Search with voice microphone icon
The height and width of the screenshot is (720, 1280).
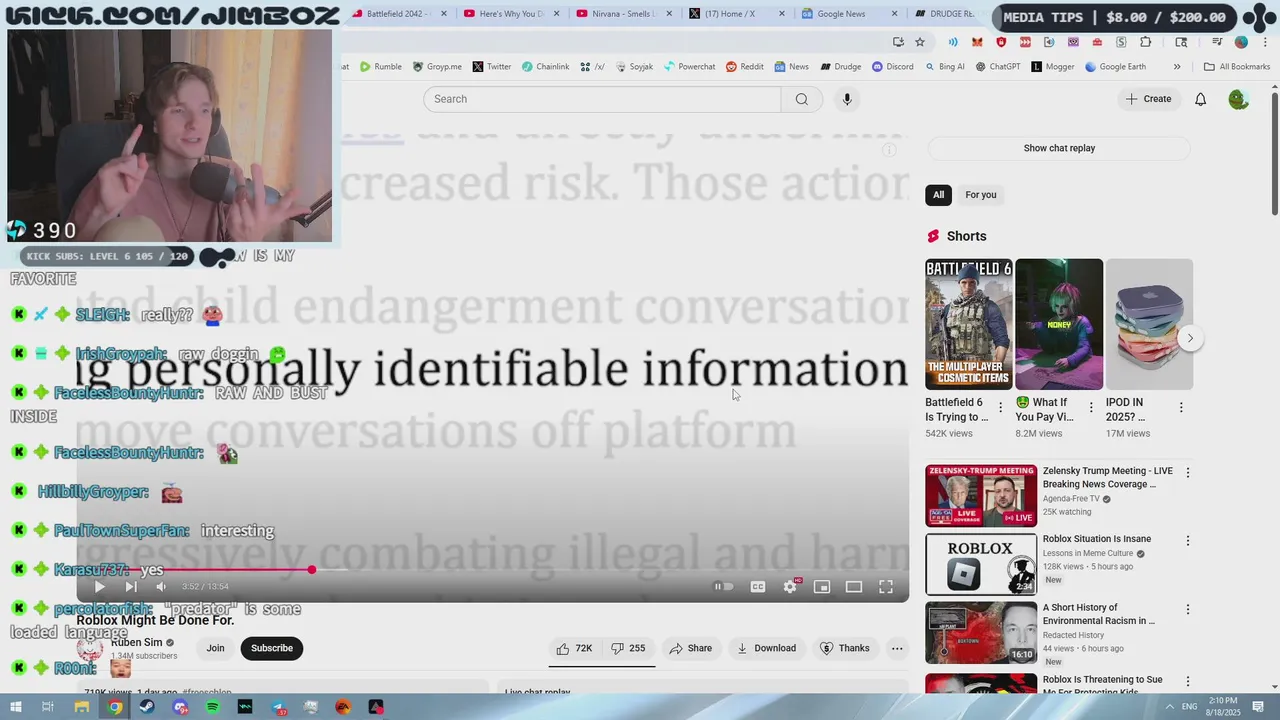[x=847, y=99]
